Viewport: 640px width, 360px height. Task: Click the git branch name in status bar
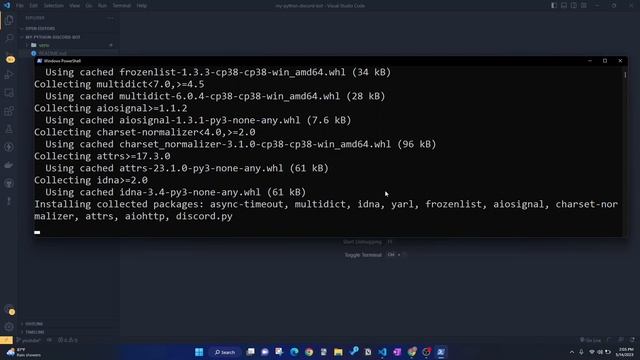tap(29, 340)
